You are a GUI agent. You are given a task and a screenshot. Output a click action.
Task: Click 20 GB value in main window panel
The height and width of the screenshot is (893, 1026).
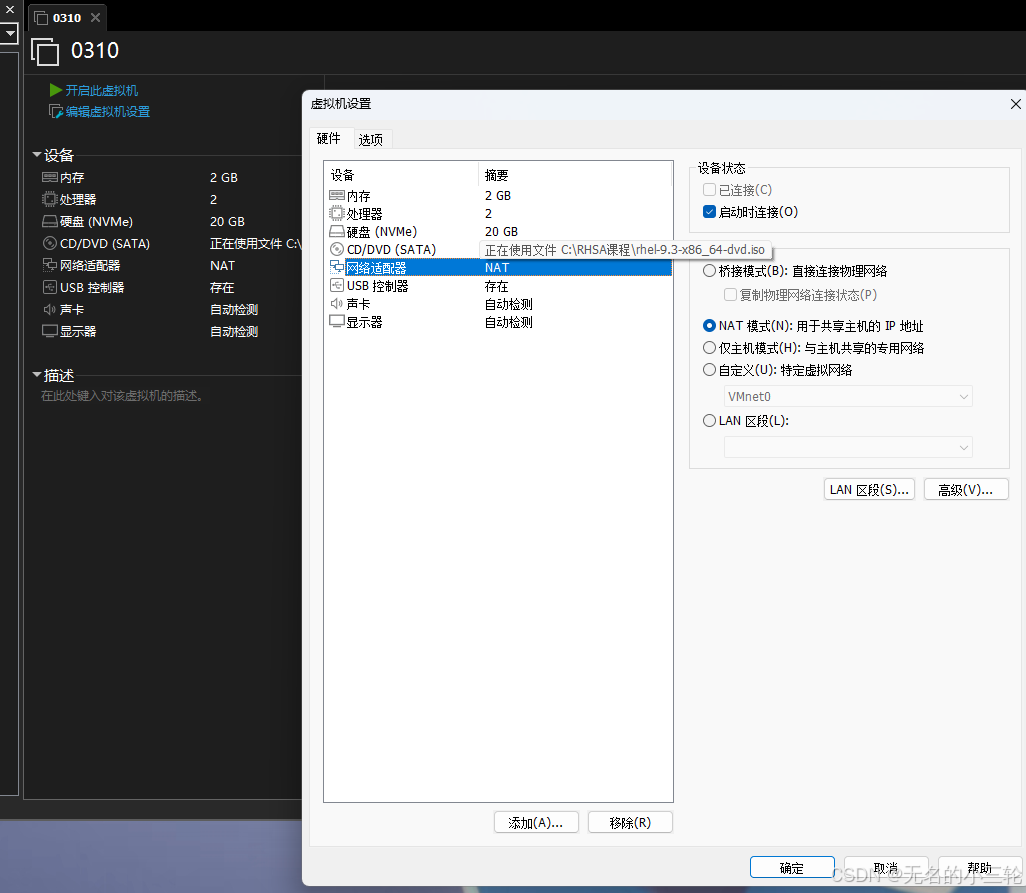[x=227, y=222]
